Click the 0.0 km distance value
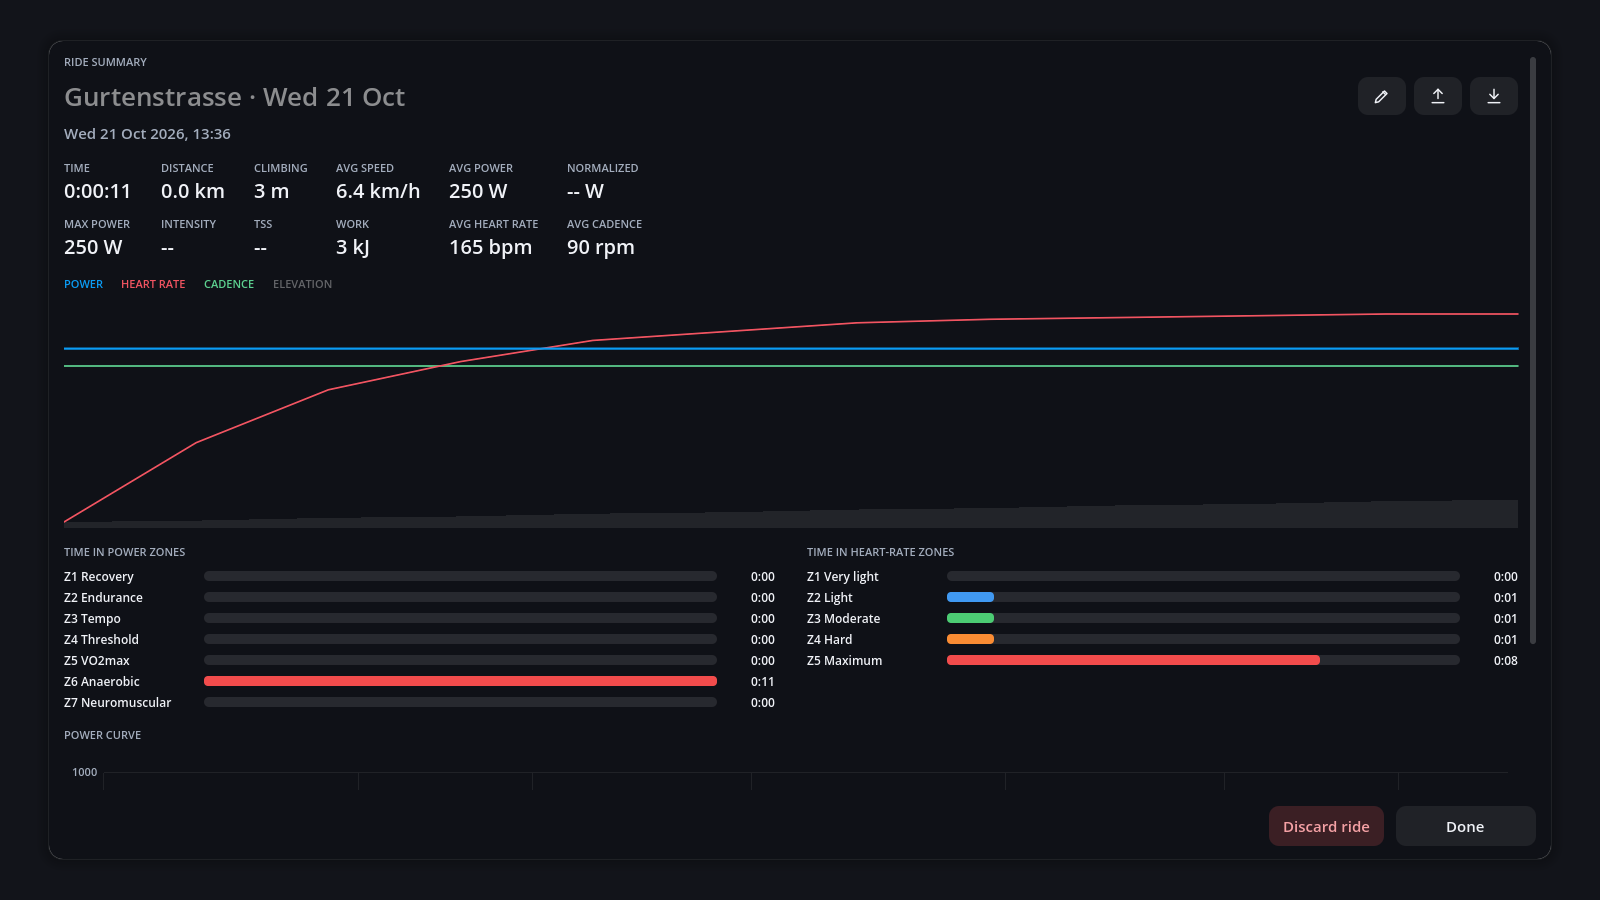 point(193,191)
